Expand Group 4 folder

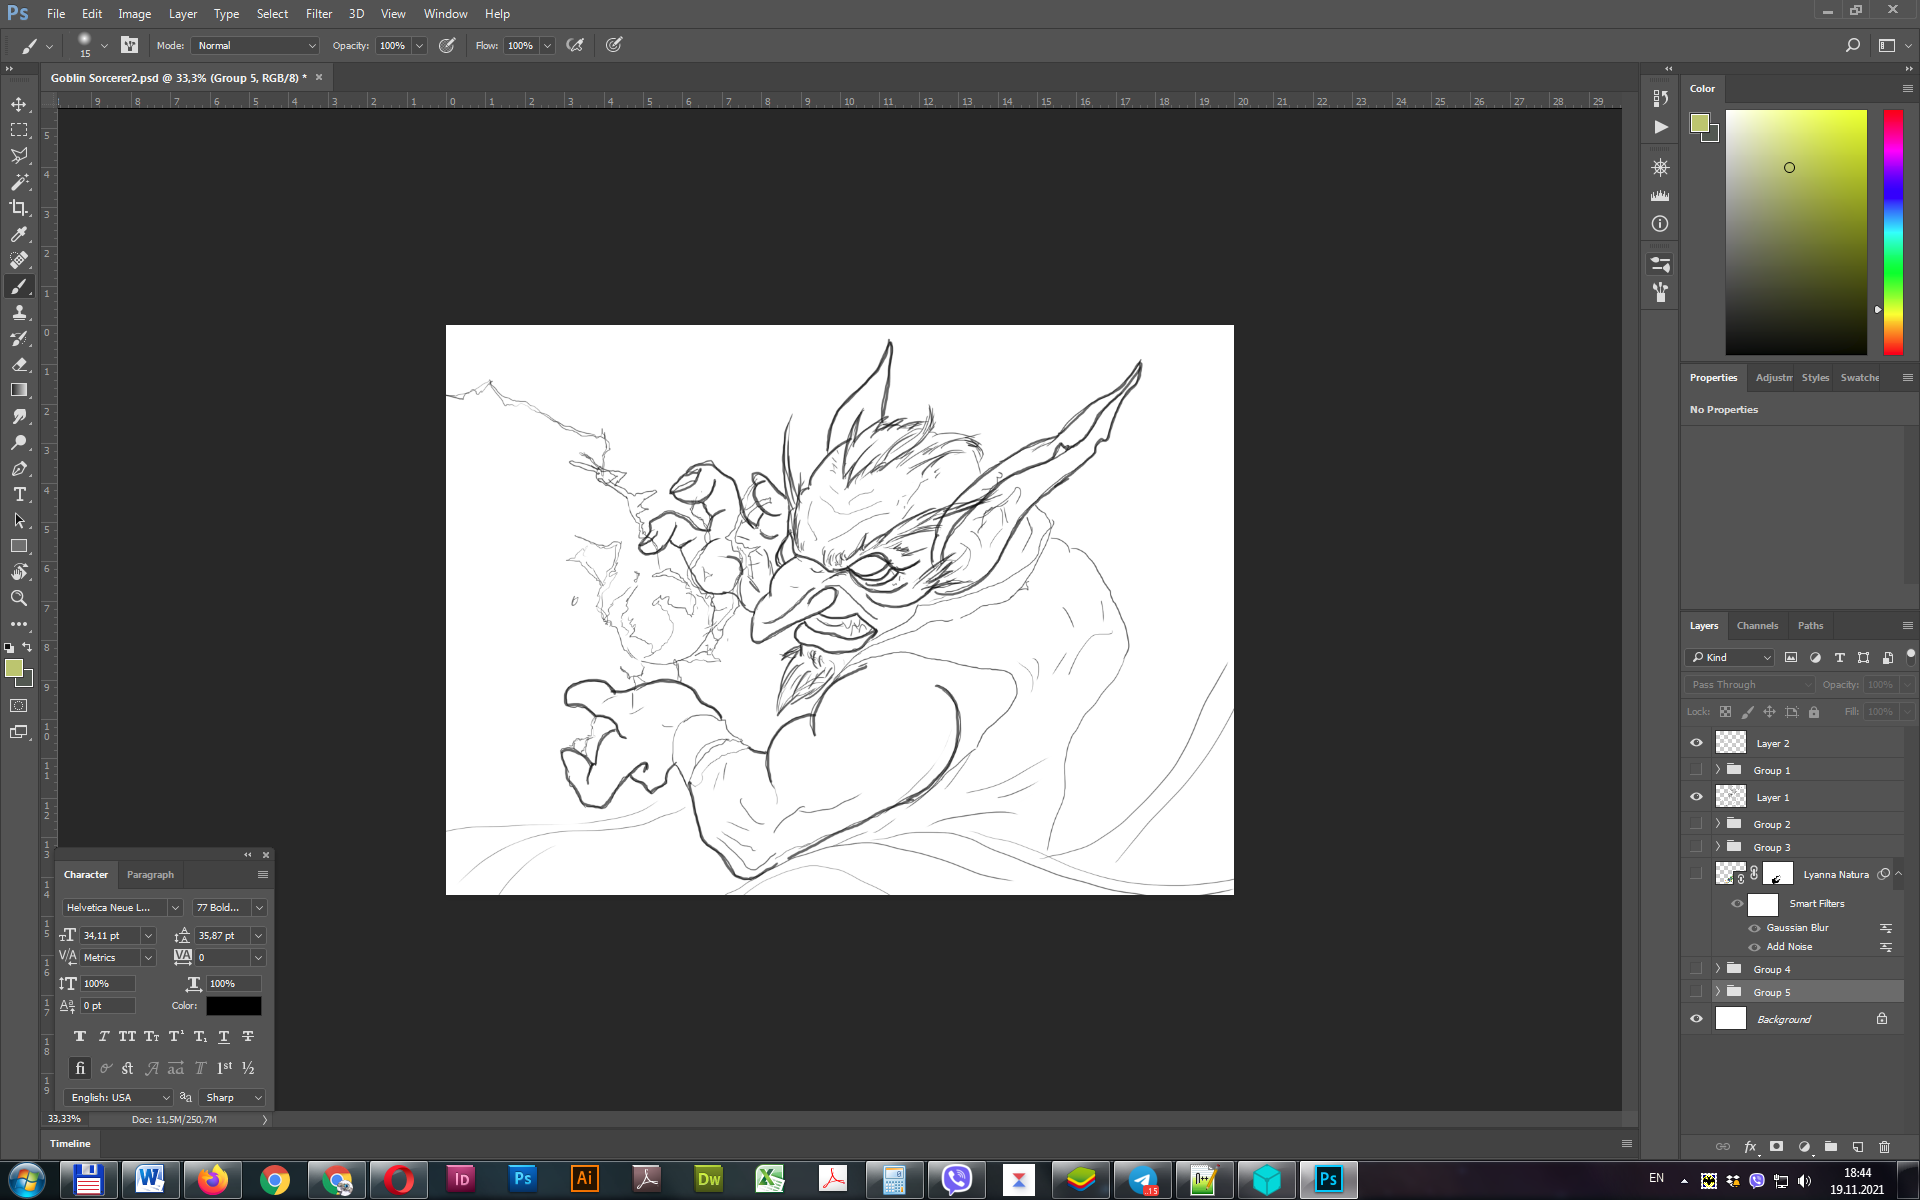point(1718,969)
